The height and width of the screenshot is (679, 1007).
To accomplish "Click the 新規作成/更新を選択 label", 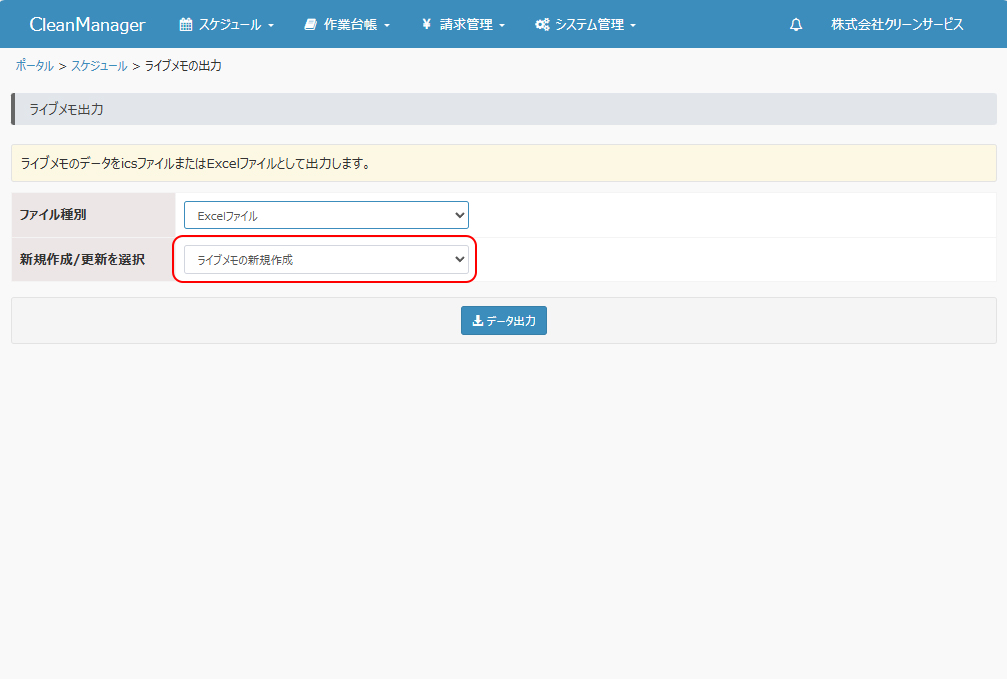I will pyautogui.click(x=82, y=259).
